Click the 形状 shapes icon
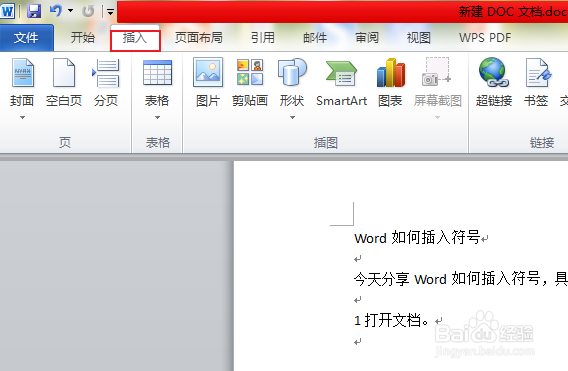Viewport: 568px width, 371px height. [x=292, y=72]
